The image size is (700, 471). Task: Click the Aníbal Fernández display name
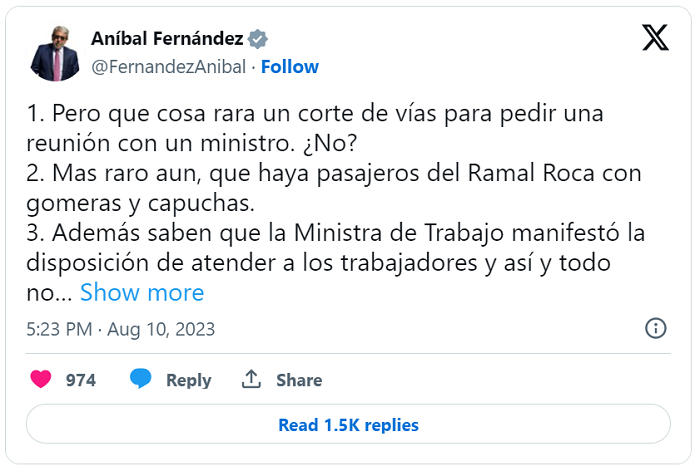click(167, 39)
